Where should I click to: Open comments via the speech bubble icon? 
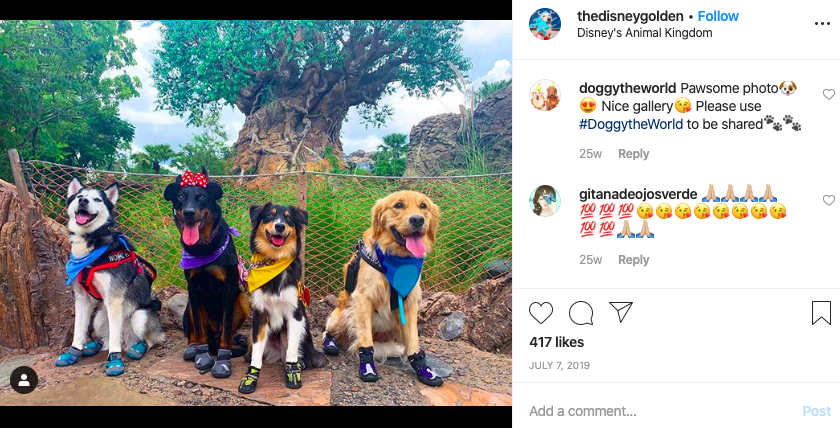581,313
